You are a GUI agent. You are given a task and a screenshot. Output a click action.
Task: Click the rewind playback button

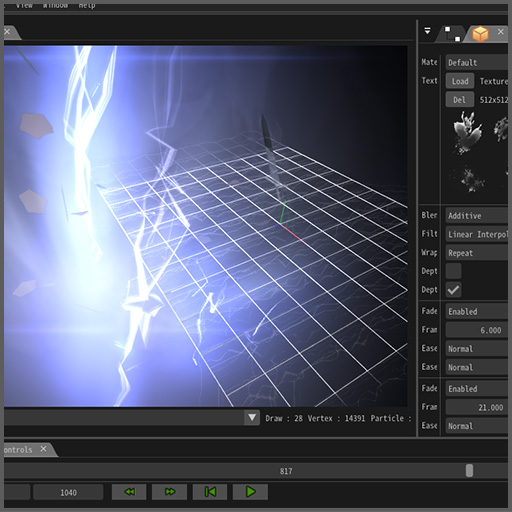coord(129,492)
